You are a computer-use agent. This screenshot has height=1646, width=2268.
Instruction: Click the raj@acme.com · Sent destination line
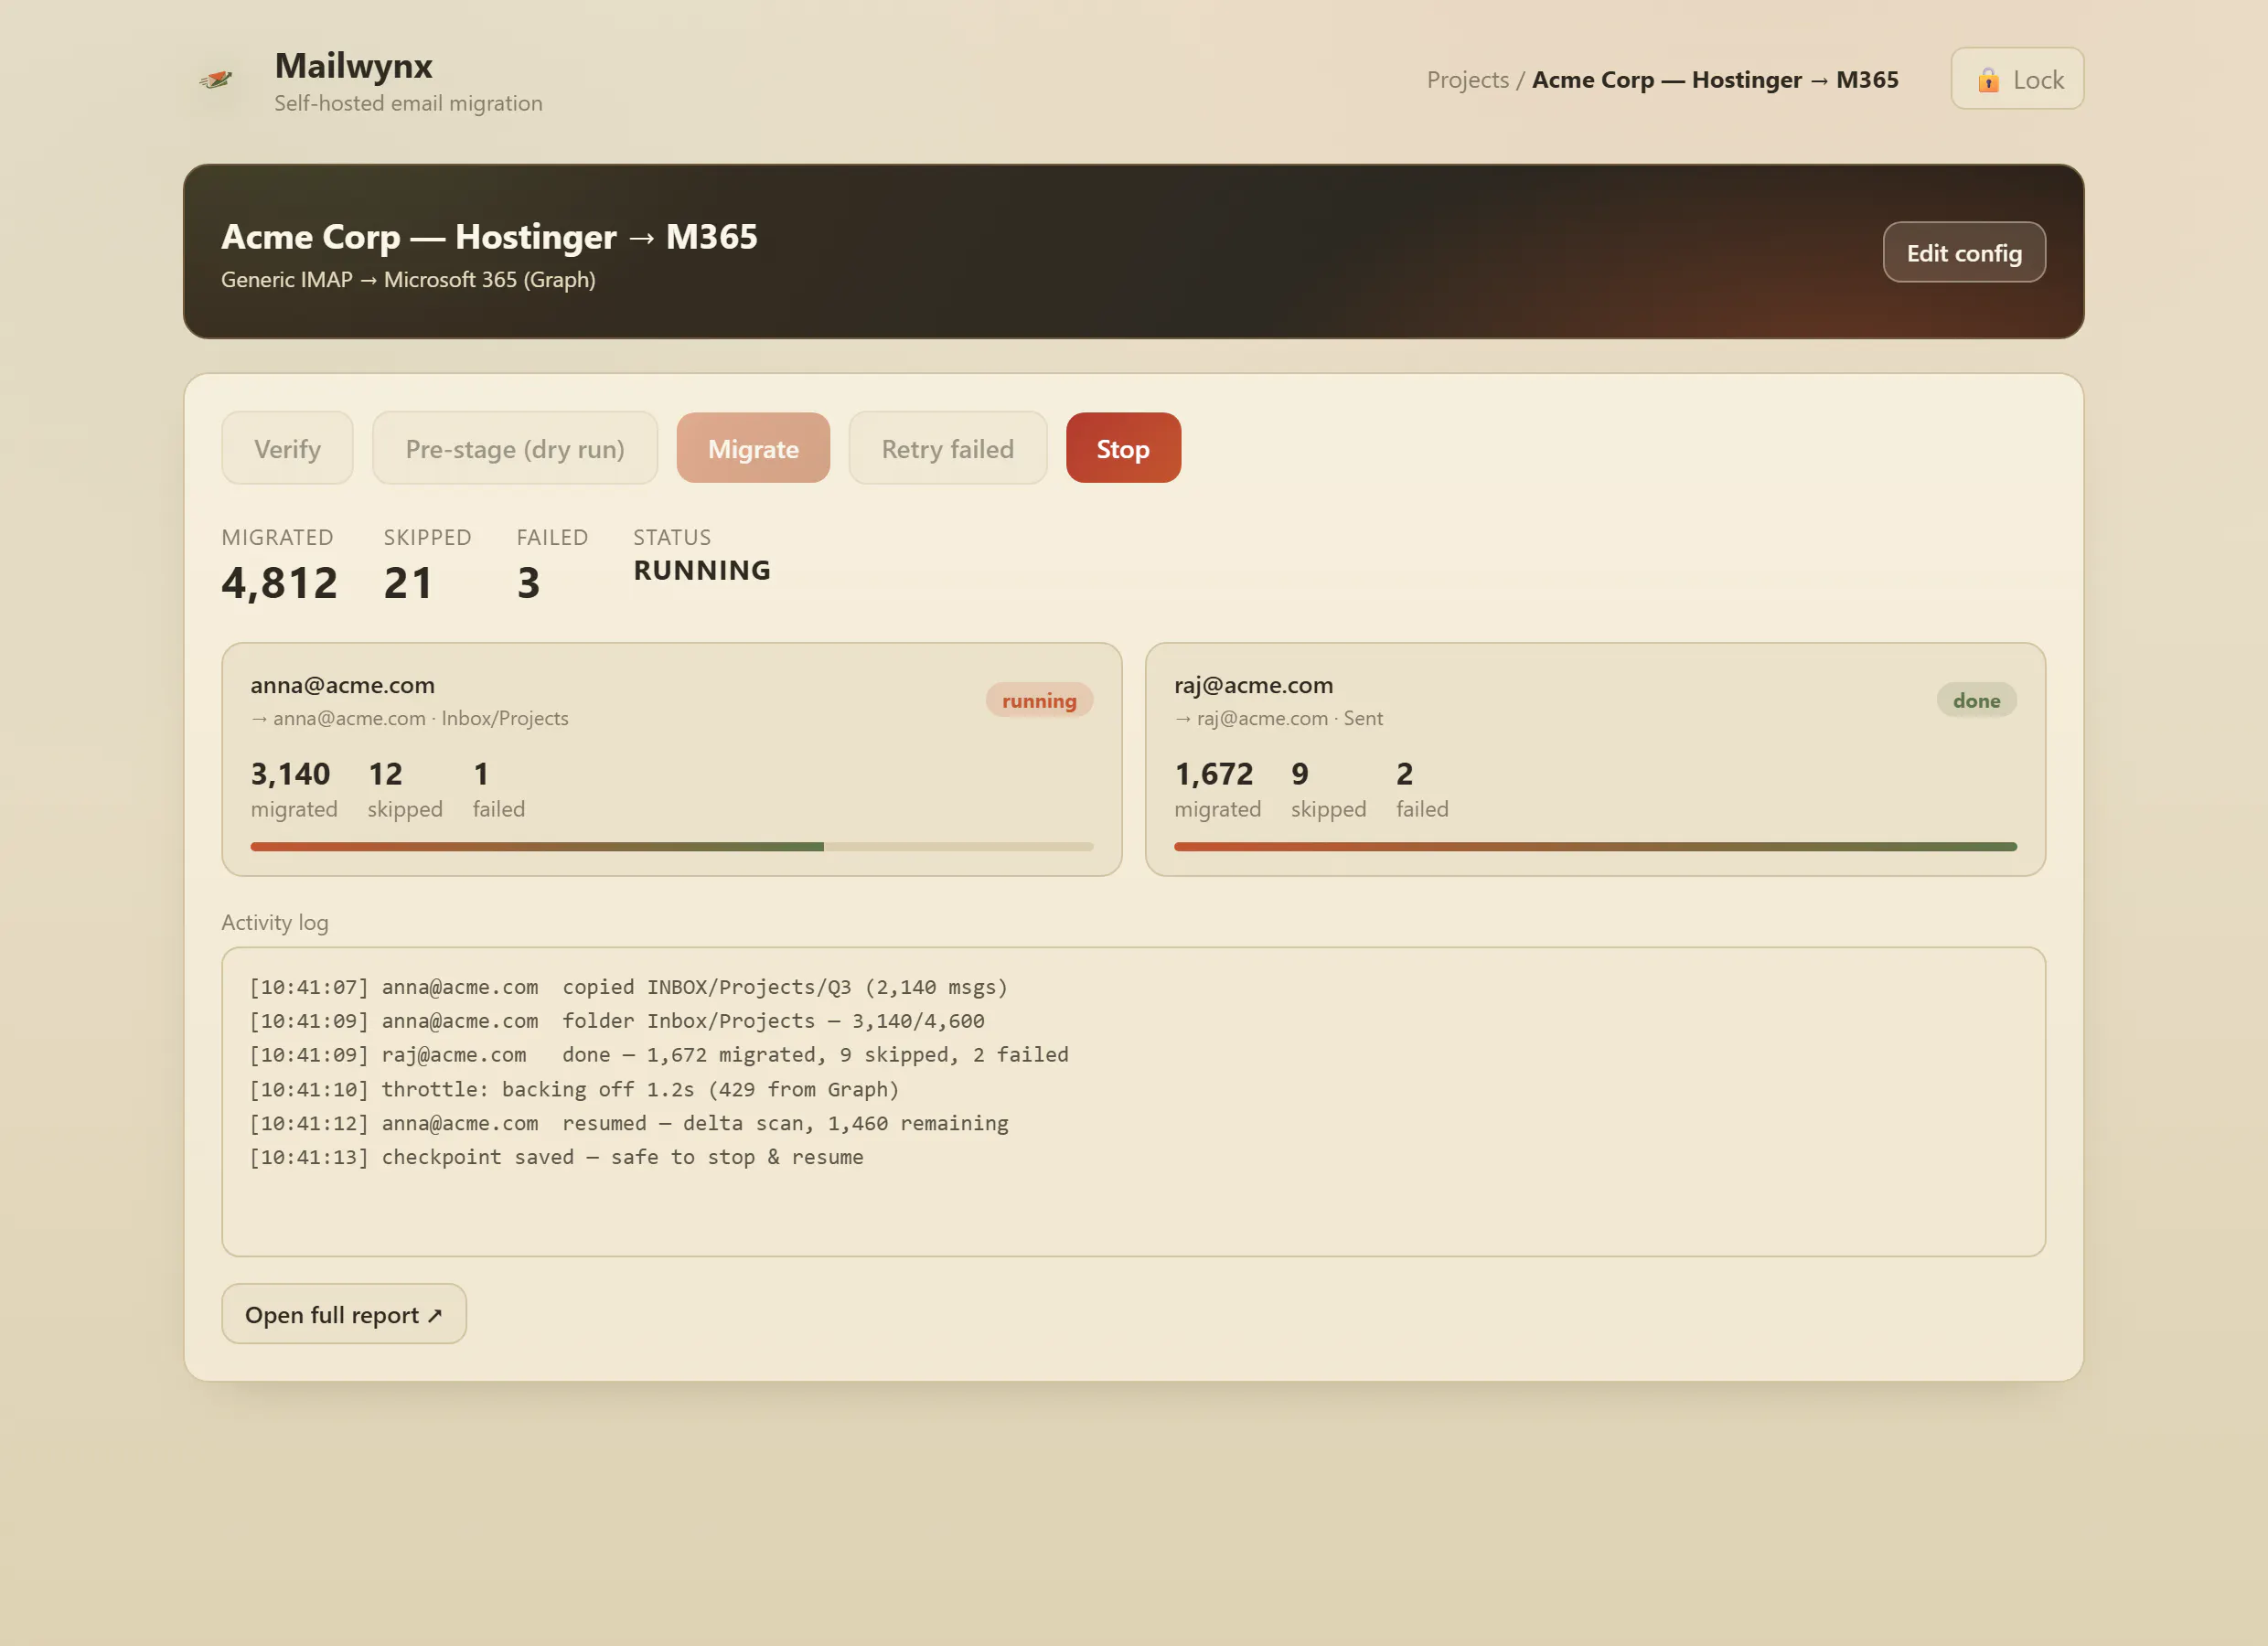[x=1278, y=718]
